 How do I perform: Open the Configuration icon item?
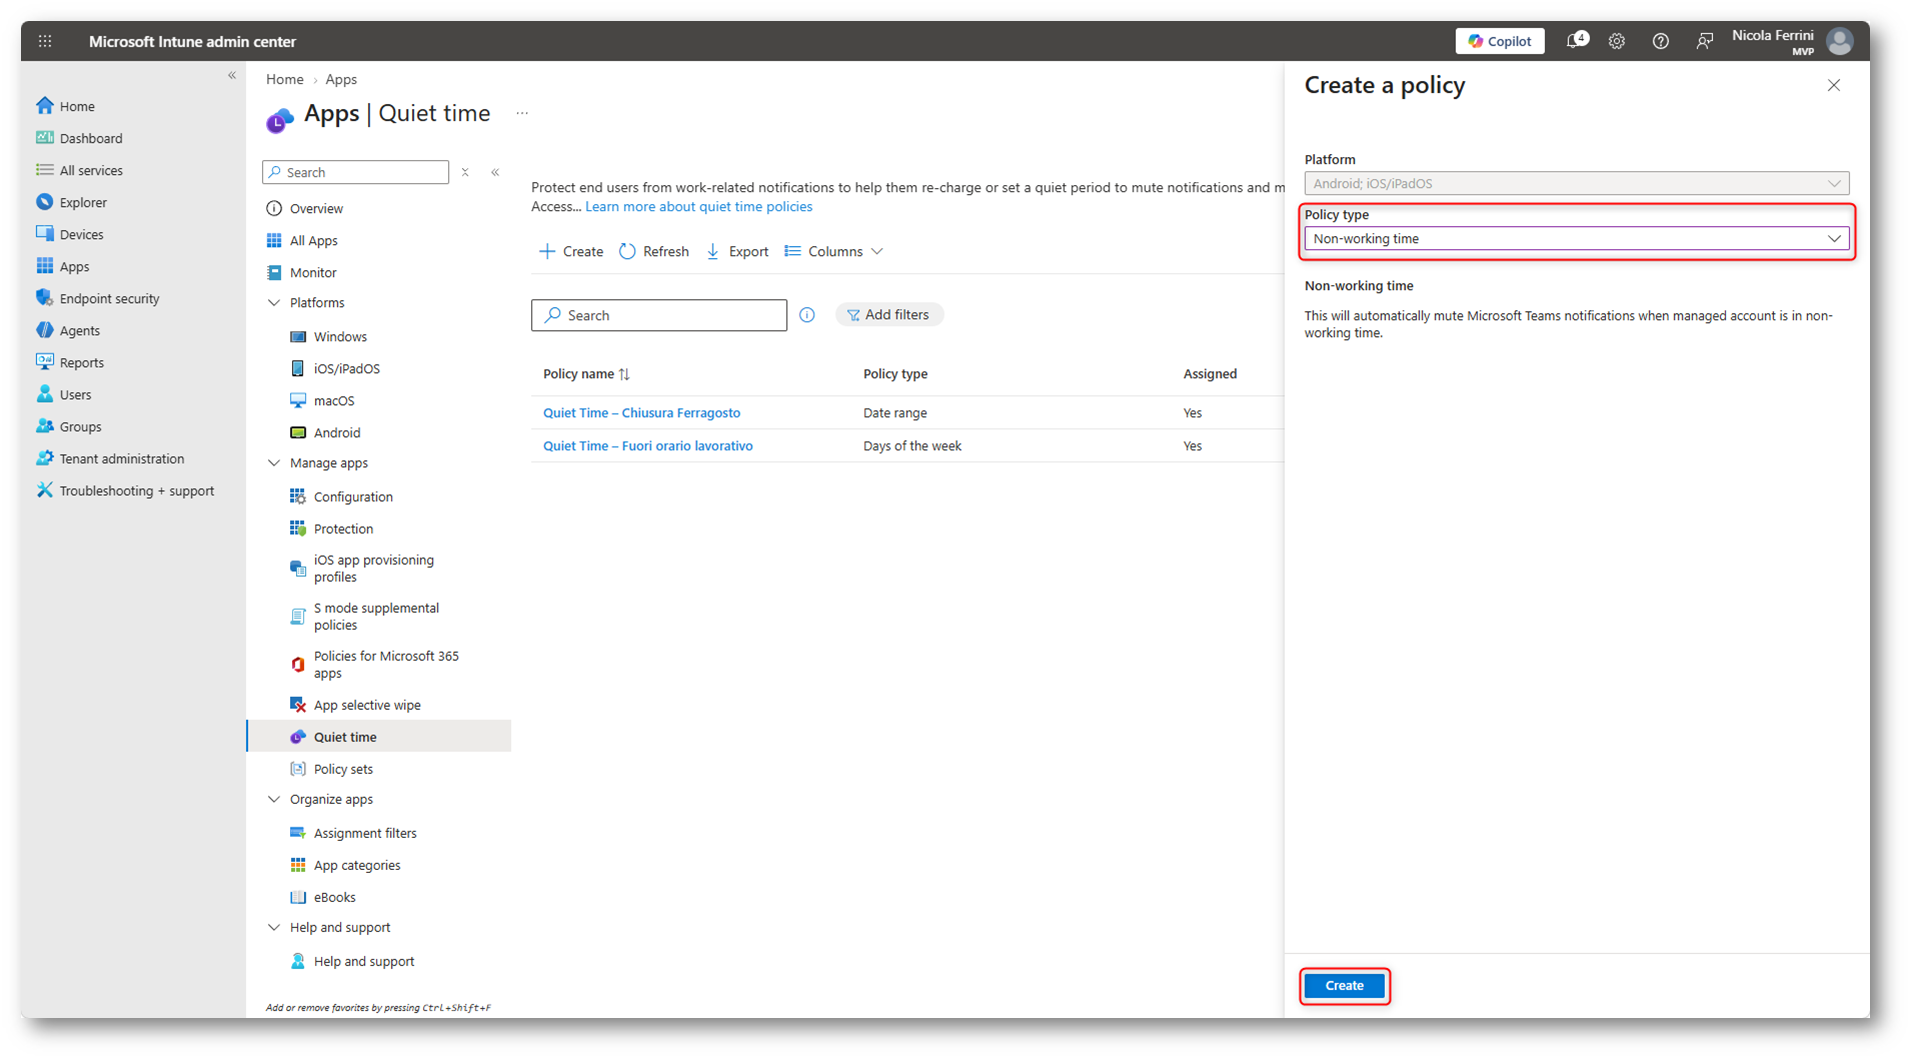coord(298,496)
